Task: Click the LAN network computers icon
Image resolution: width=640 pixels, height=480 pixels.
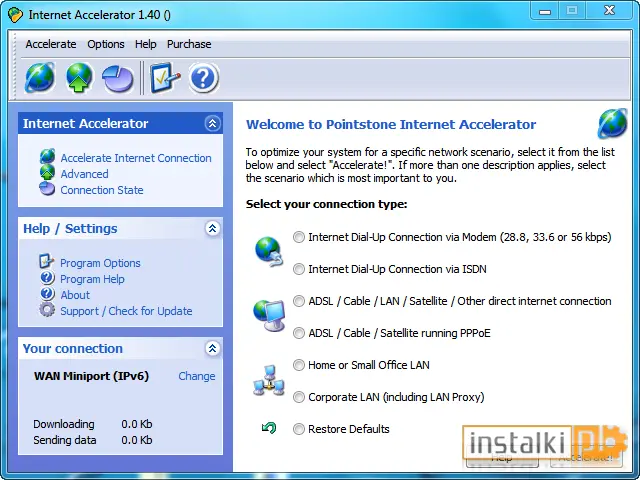Action: (269, 380)
